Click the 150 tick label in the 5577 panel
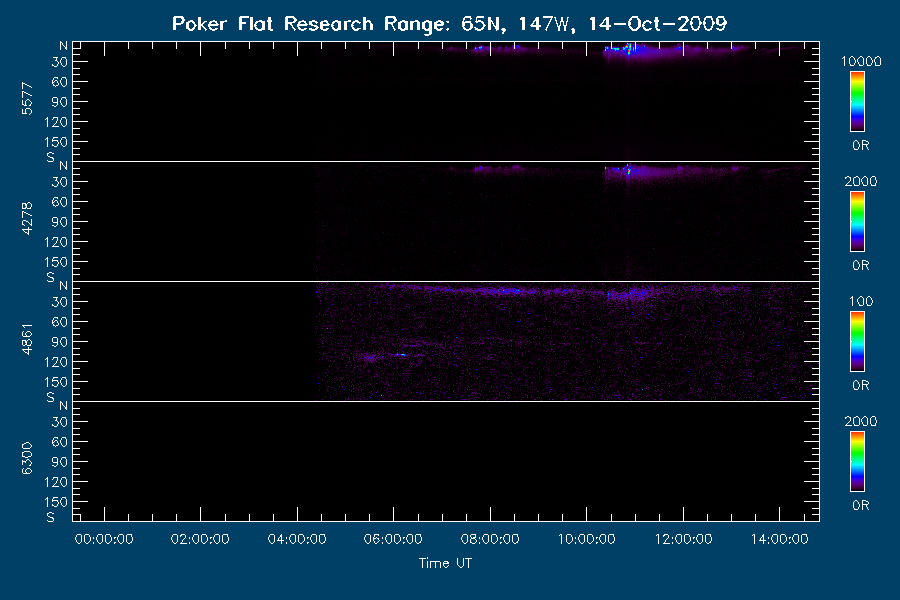This screenshot has width=900, height=600. click(56, 142)
